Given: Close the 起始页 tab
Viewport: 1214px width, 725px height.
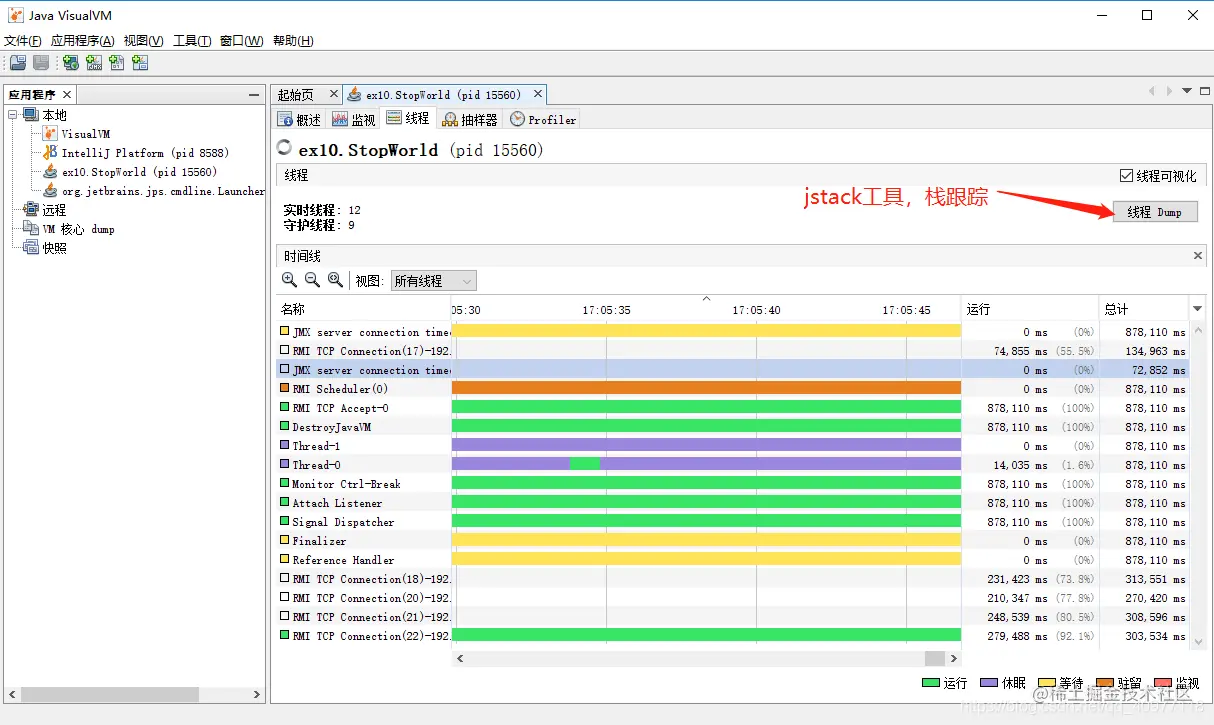Looking at the screenshot, I should (x=334, y=94).
